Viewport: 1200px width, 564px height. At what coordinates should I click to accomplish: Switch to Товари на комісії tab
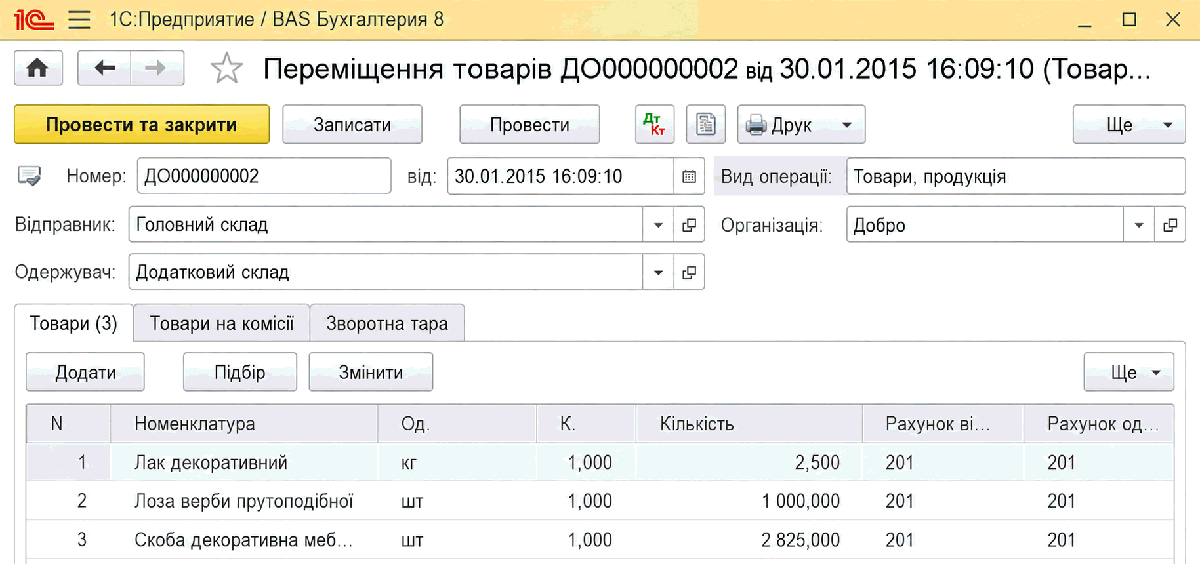[x=221, y=323]
